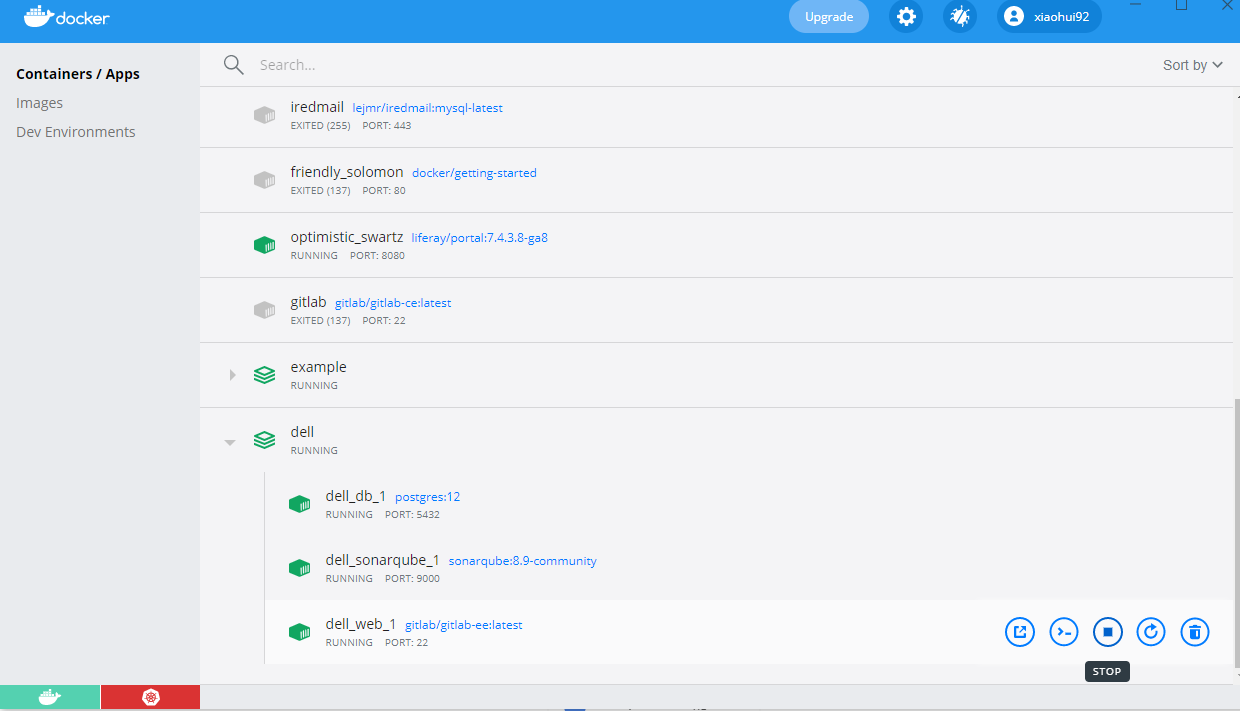Click the dell_web_1 container icon
Screen dimensions: 1240x711
point(299,632)
